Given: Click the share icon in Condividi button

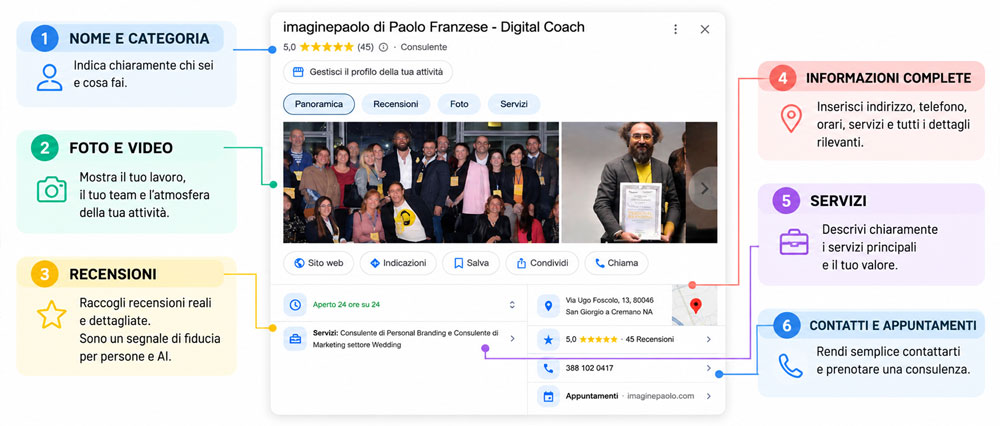Looking at the screenshot, I should coord(521,263).
